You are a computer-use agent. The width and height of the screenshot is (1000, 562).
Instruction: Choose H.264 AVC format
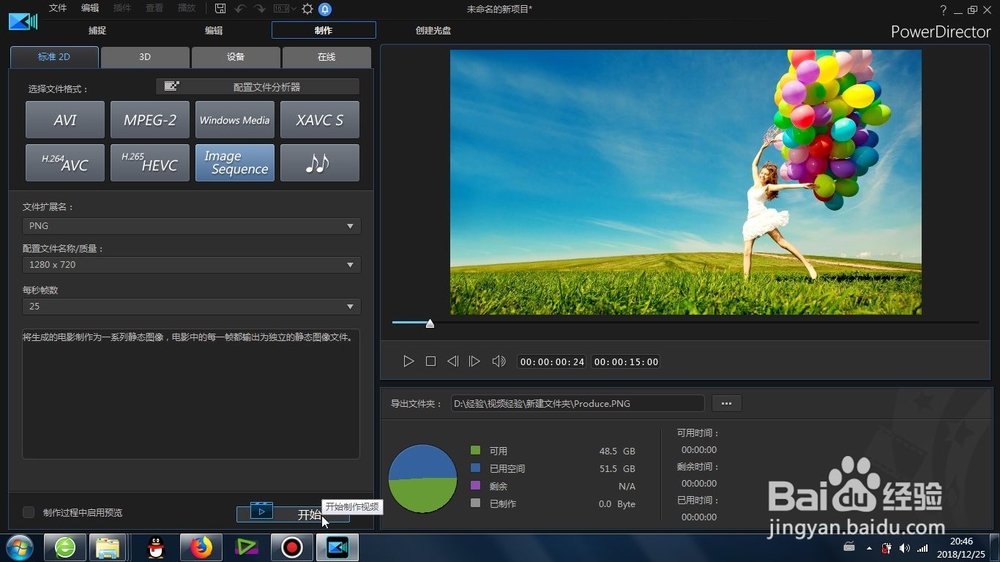pos(65,163)
